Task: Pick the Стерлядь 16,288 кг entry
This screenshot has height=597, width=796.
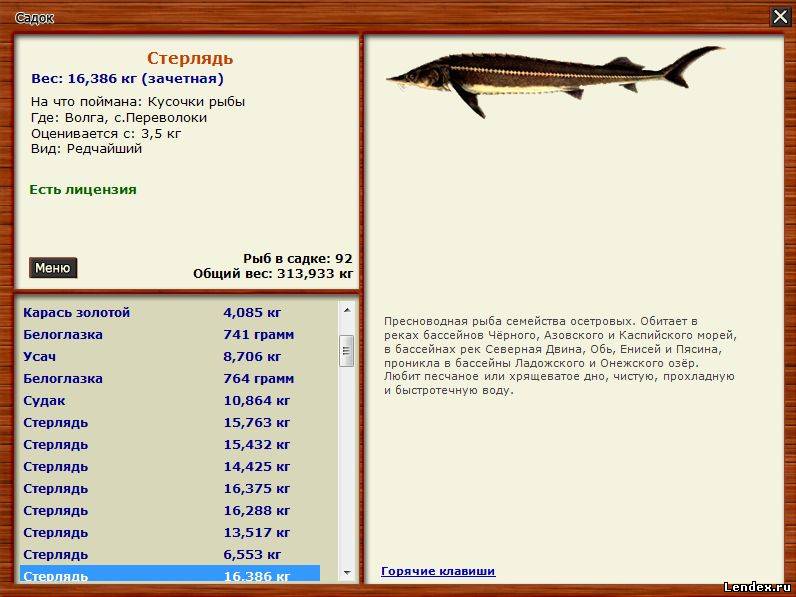Action: tap(170, 511)
